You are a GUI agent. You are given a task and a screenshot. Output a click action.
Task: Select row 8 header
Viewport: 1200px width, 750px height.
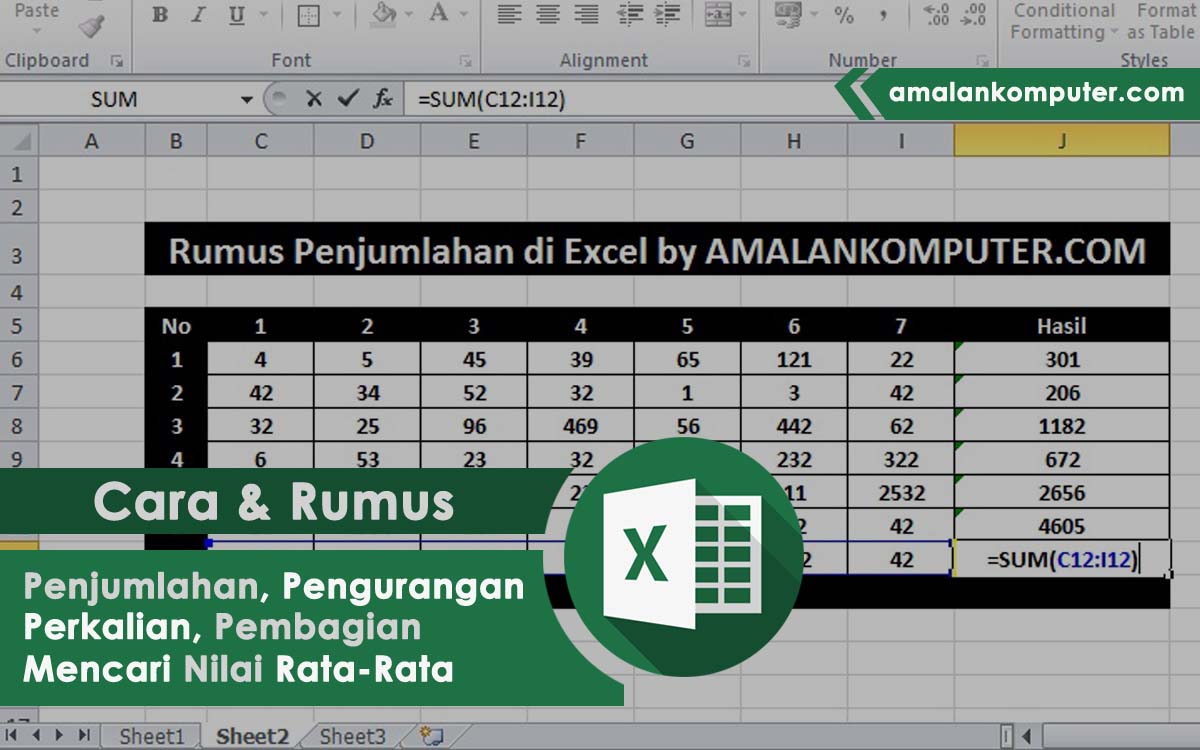[19, 426]
